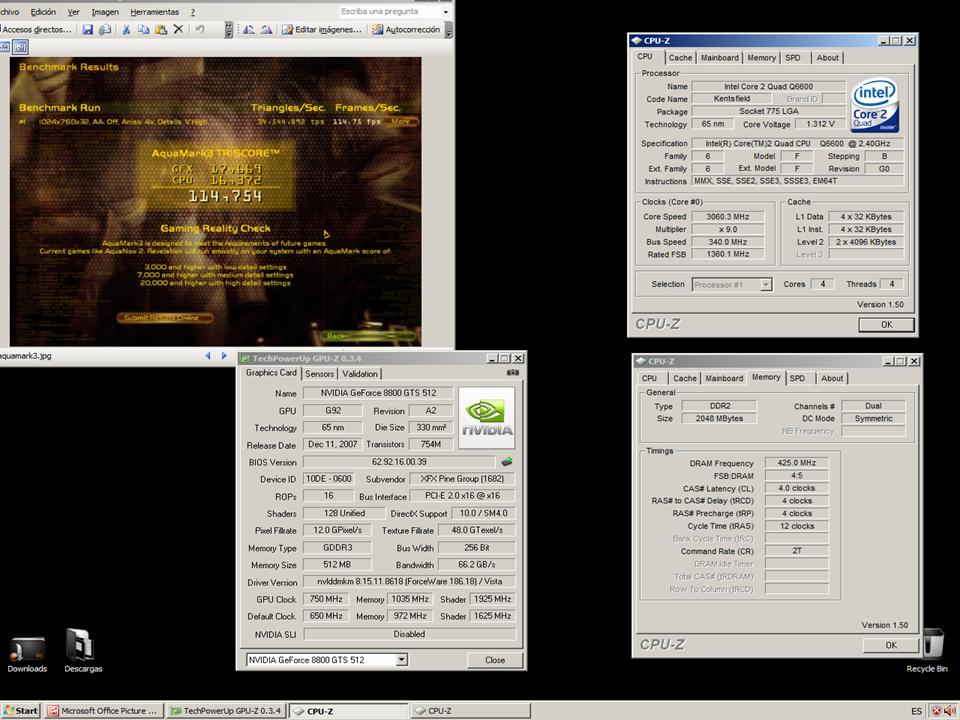Switch to TechPowerUp GPU-Z taskbar item
Image resolution: width=960 pixels, height=720 pixels.
[x=225, y=711]
